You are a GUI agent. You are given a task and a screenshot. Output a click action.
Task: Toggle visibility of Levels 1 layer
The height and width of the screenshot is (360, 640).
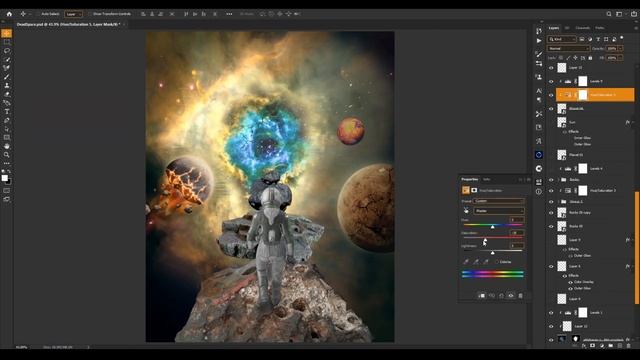(551, 313)
